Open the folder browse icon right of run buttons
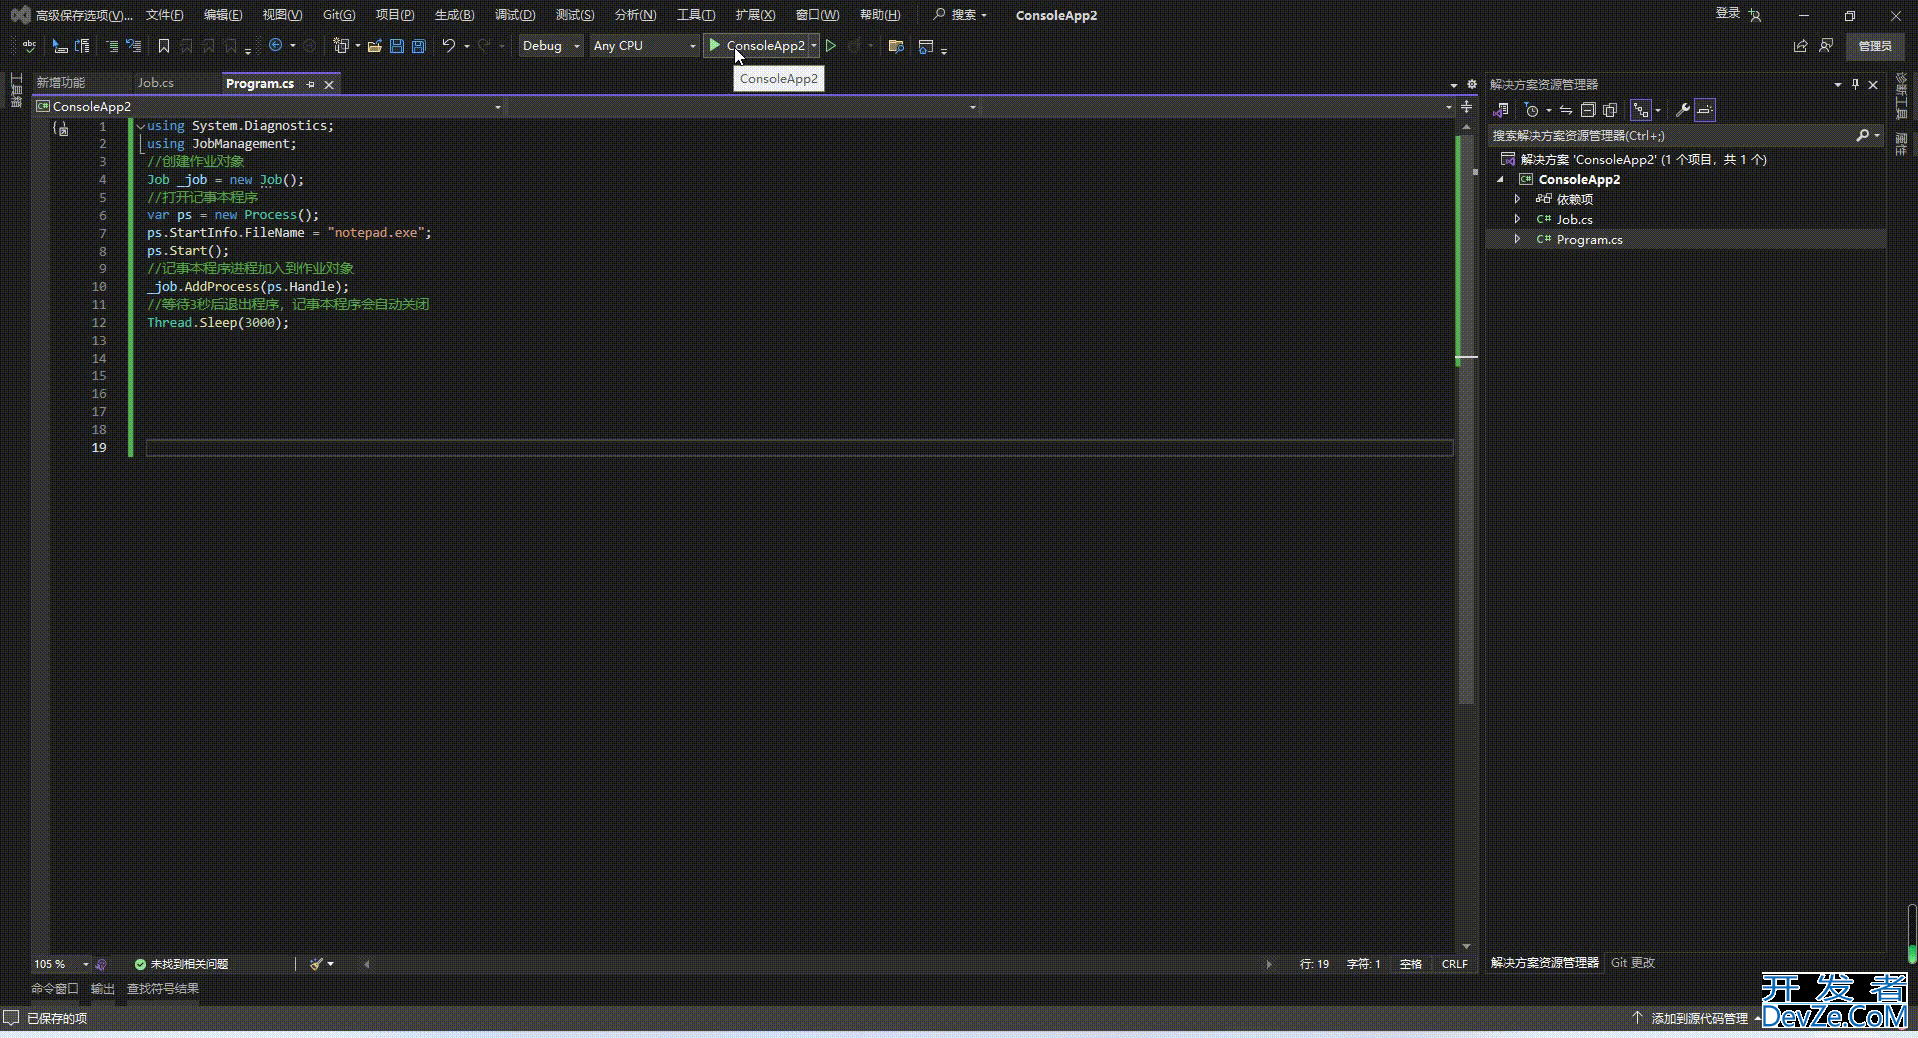 coord(896,46)
